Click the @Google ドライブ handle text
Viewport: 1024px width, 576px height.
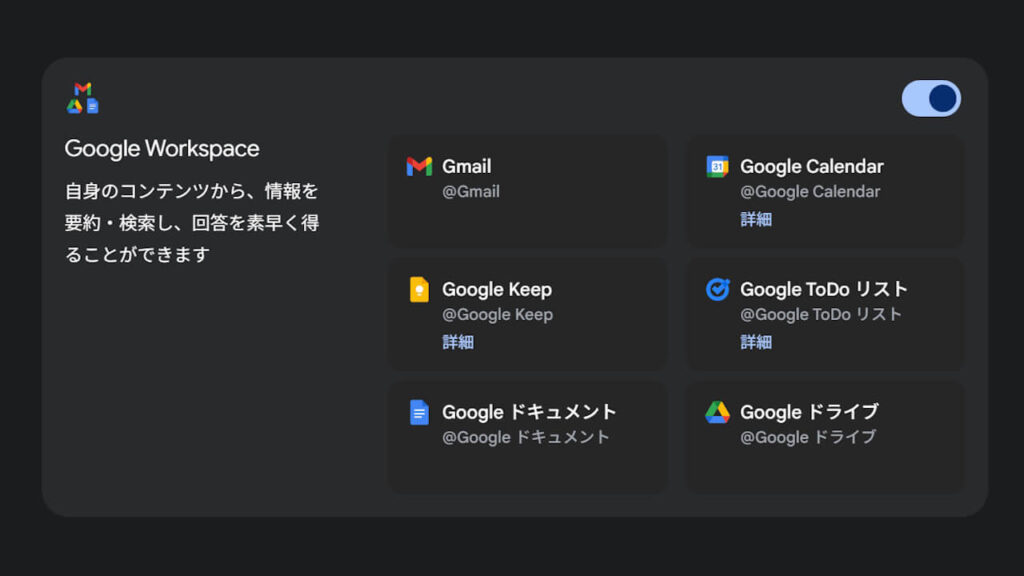point(808,438)
